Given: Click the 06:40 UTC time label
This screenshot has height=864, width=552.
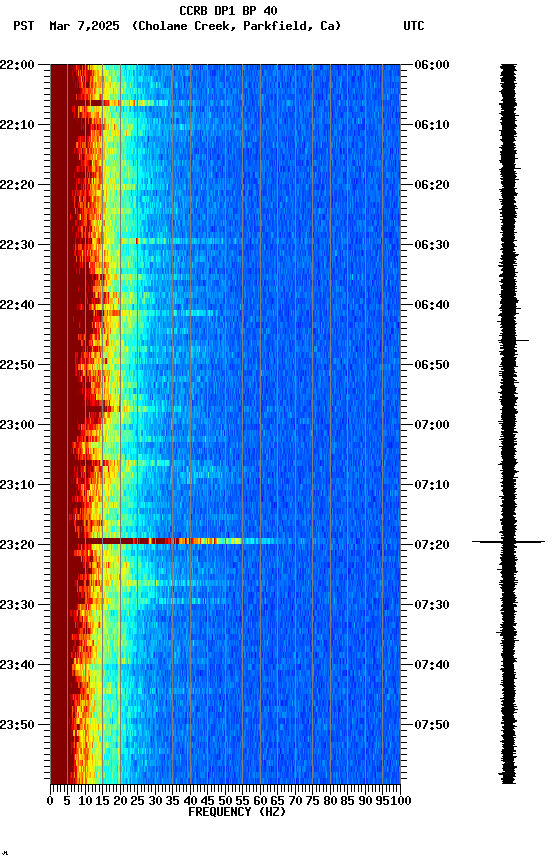Looking at the screenshot, I should pyautogui.click(x=432, y=305).
